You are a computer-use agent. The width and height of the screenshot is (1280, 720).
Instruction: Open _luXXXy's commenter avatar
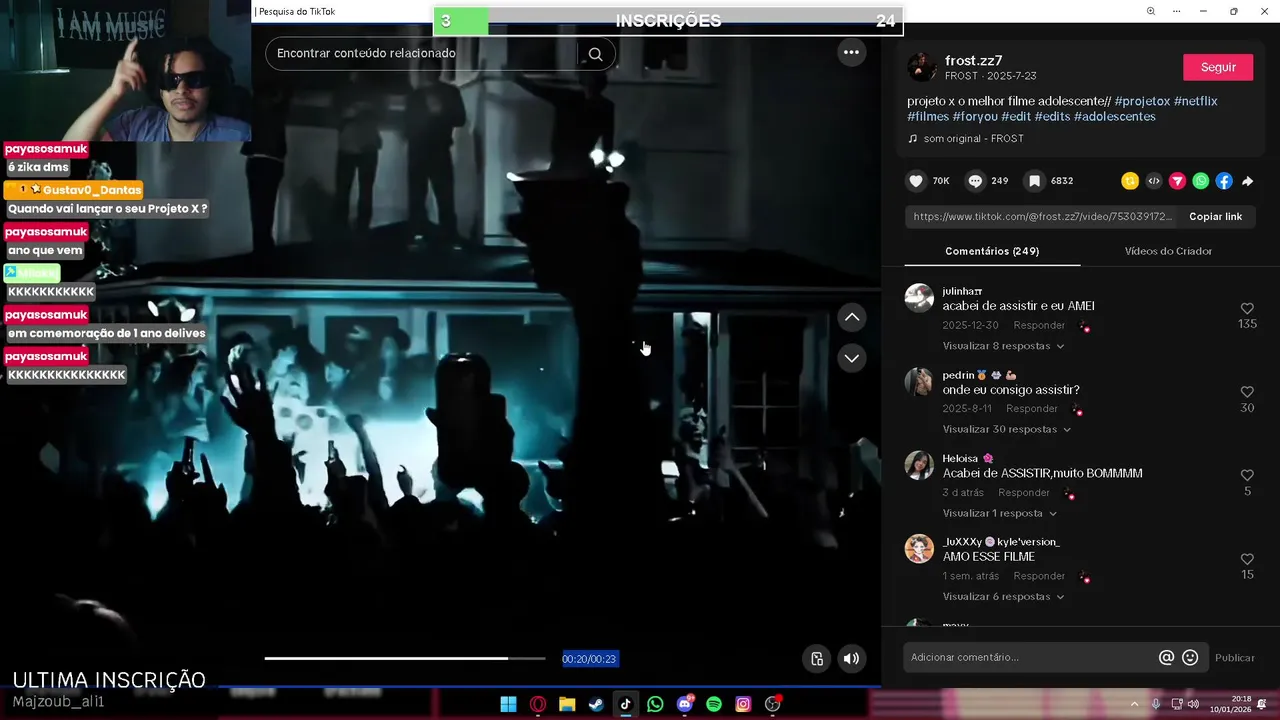[919, 548]
